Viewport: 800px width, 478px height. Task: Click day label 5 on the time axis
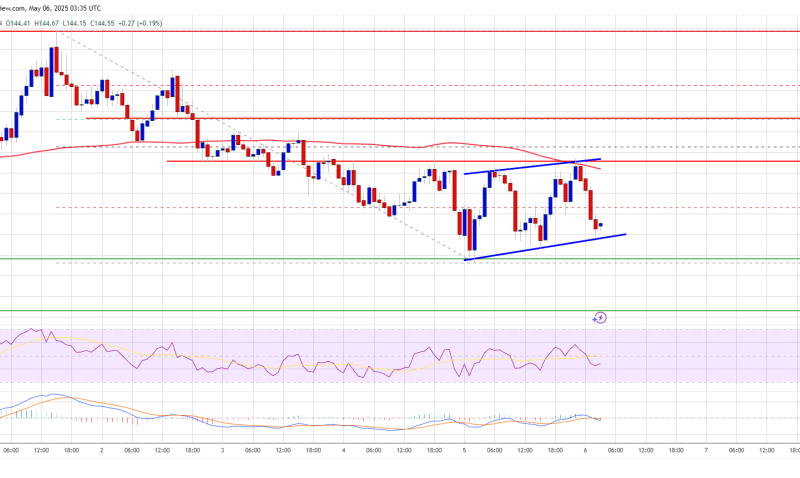pos(464,450)
